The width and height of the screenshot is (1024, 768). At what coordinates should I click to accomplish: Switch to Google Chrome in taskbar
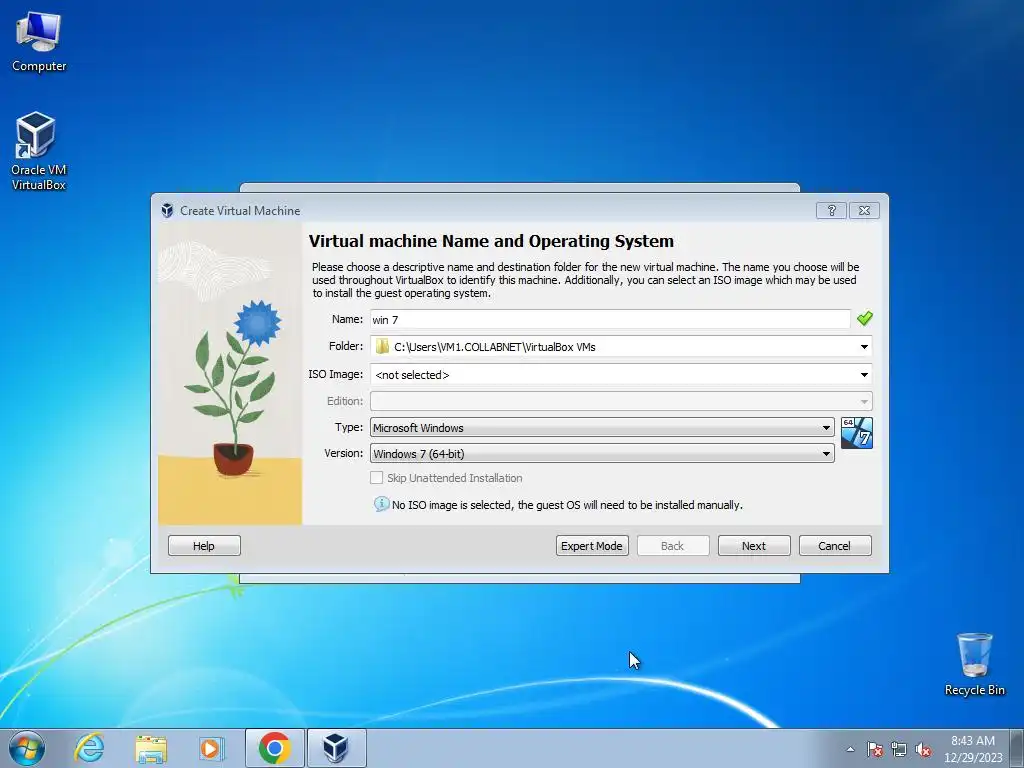(x=274, y=748)
